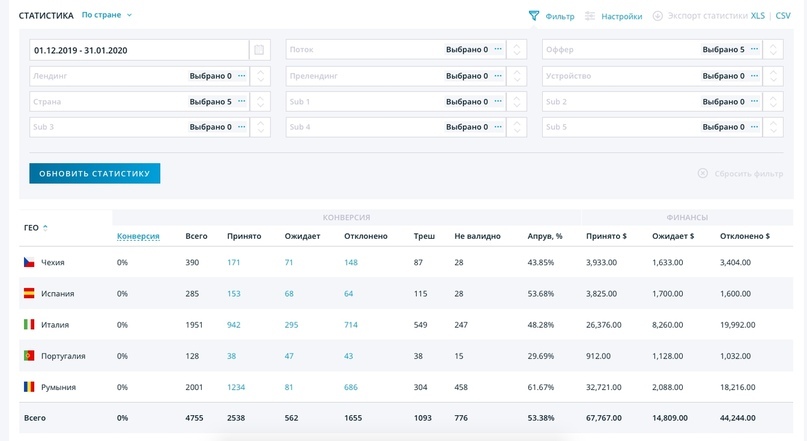This screenshot has height=441, width=807.
Task: Click the Sub 1 filter field
Action: point(396,101)
